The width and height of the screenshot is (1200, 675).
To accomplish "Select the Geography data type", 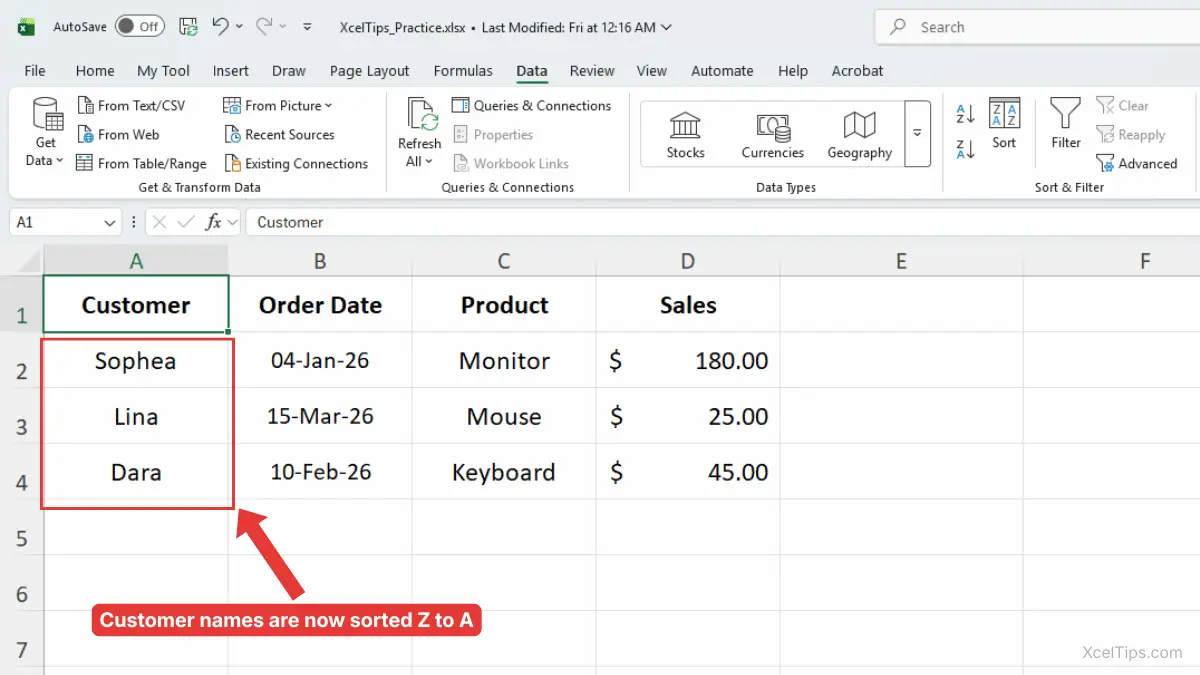I will [x=859, y=134].
